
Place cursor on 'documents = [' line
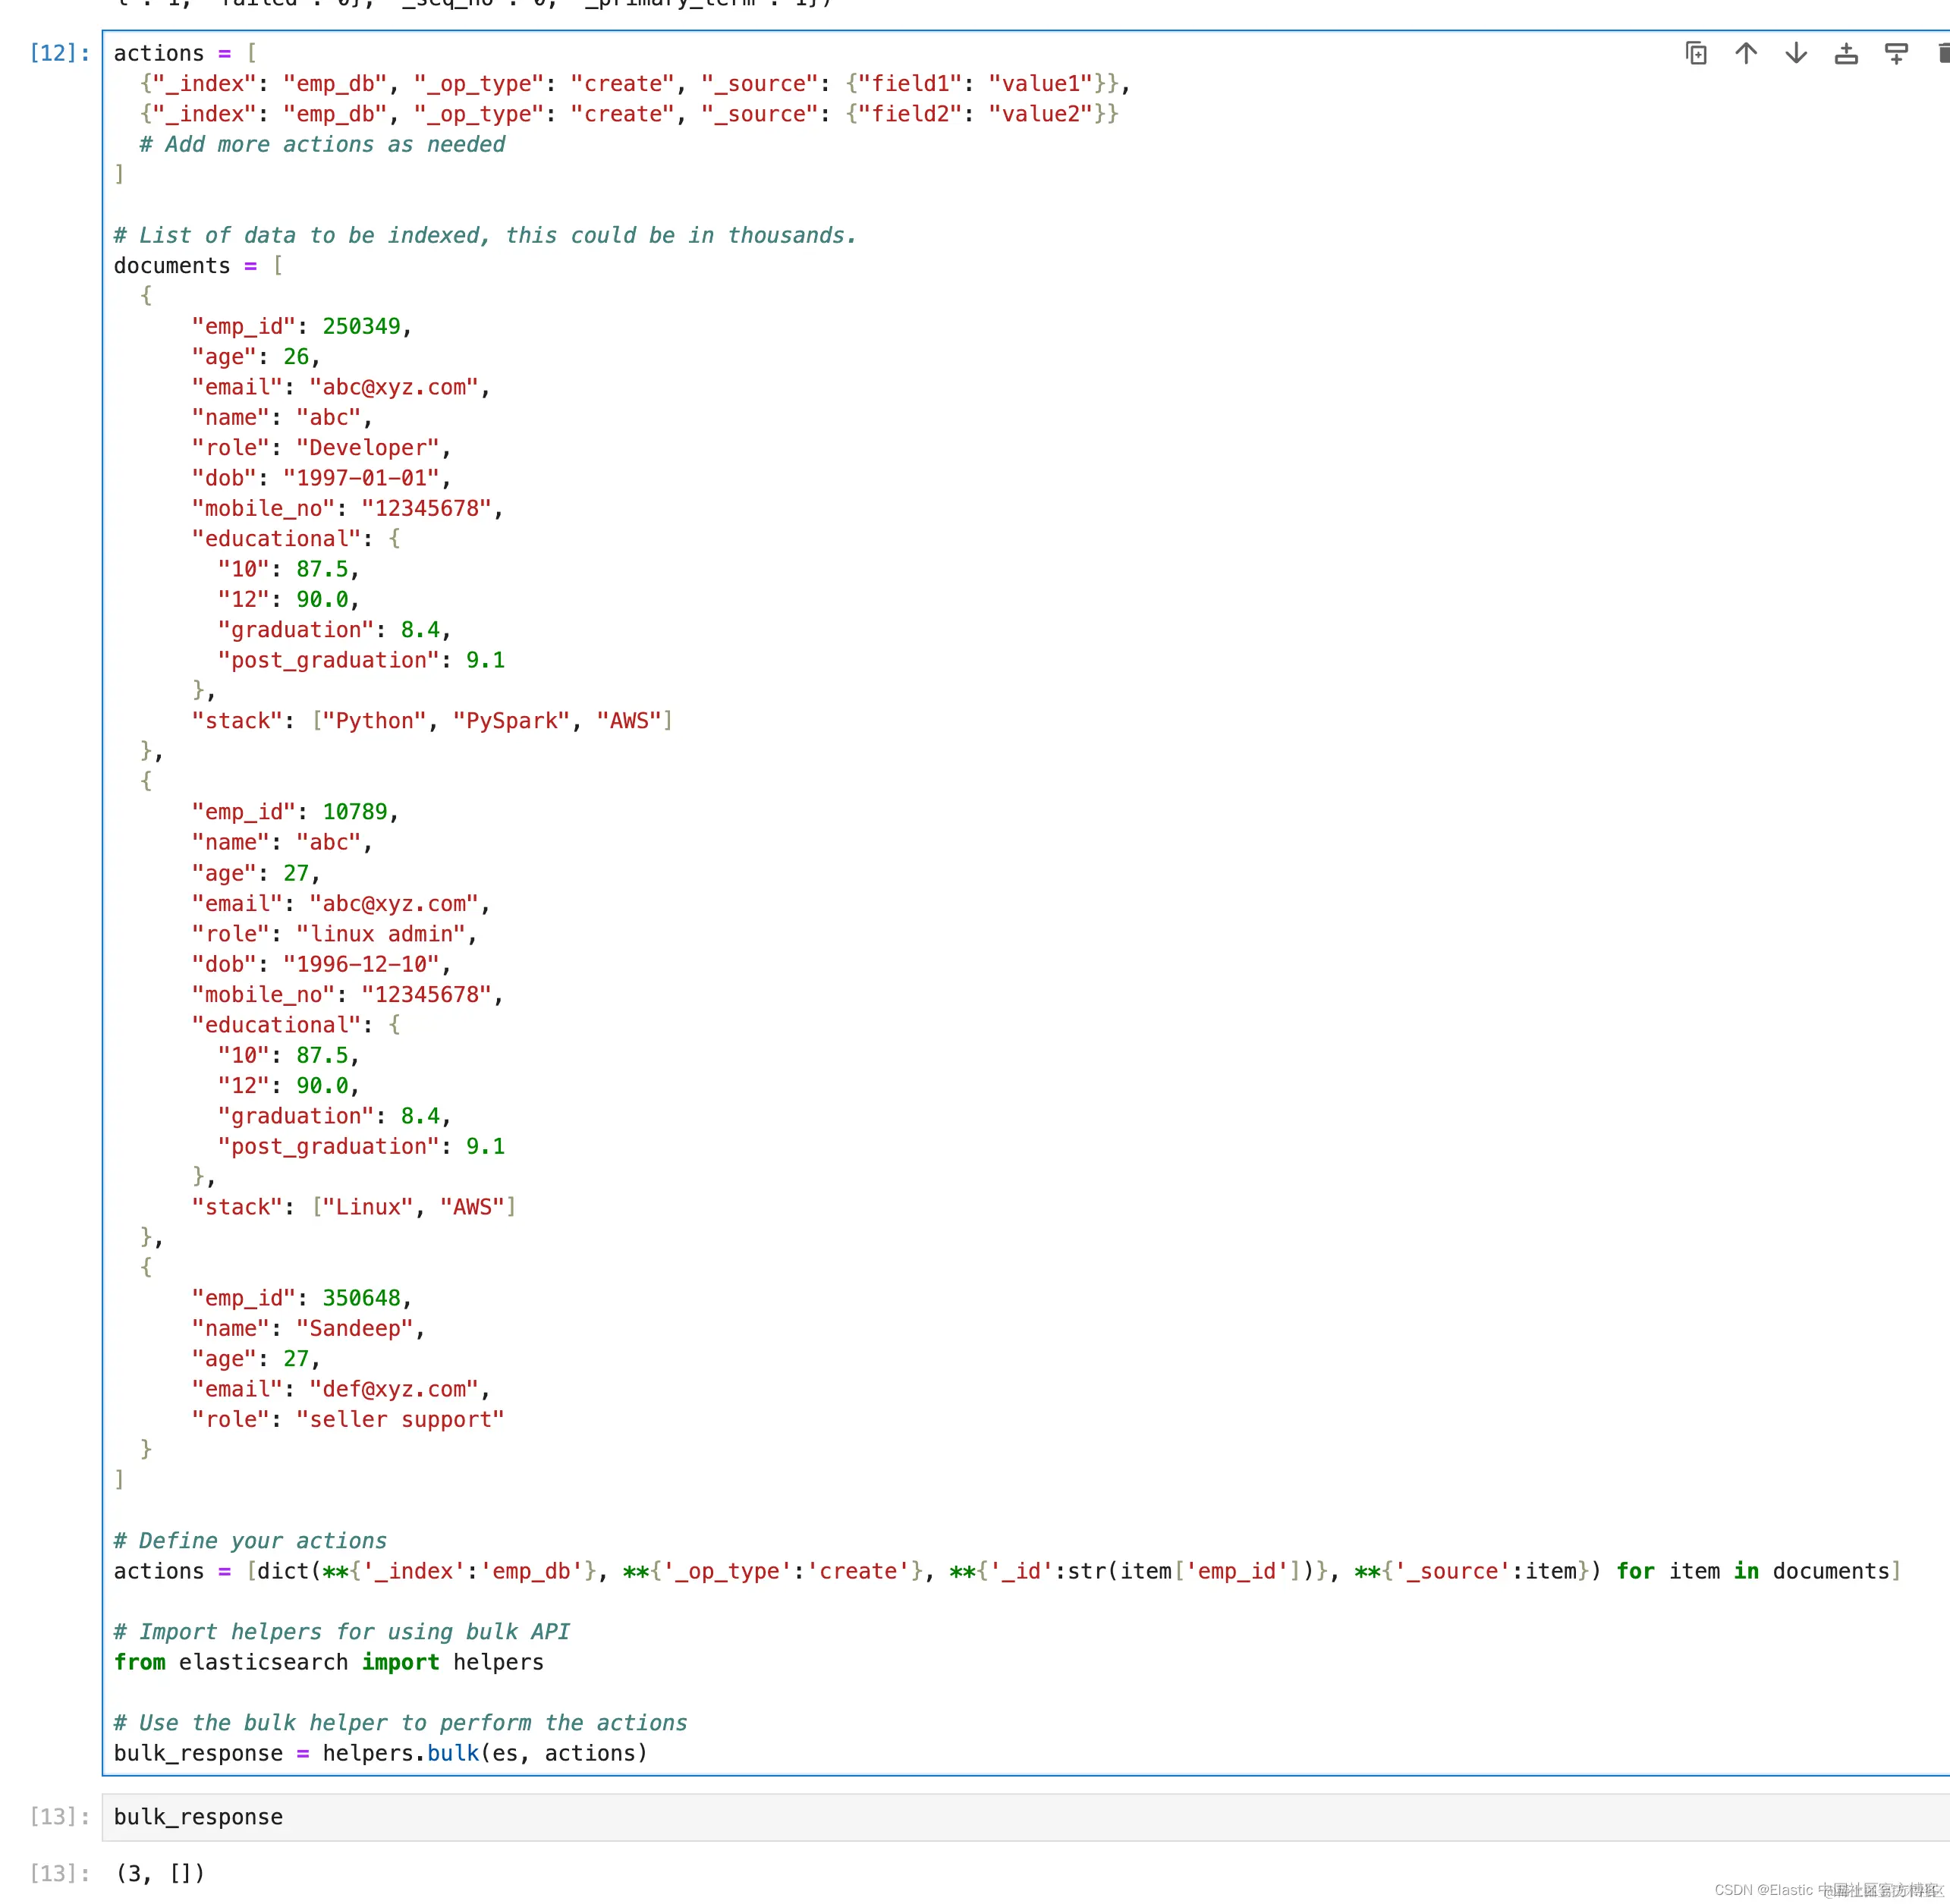(x=198, y=266)
